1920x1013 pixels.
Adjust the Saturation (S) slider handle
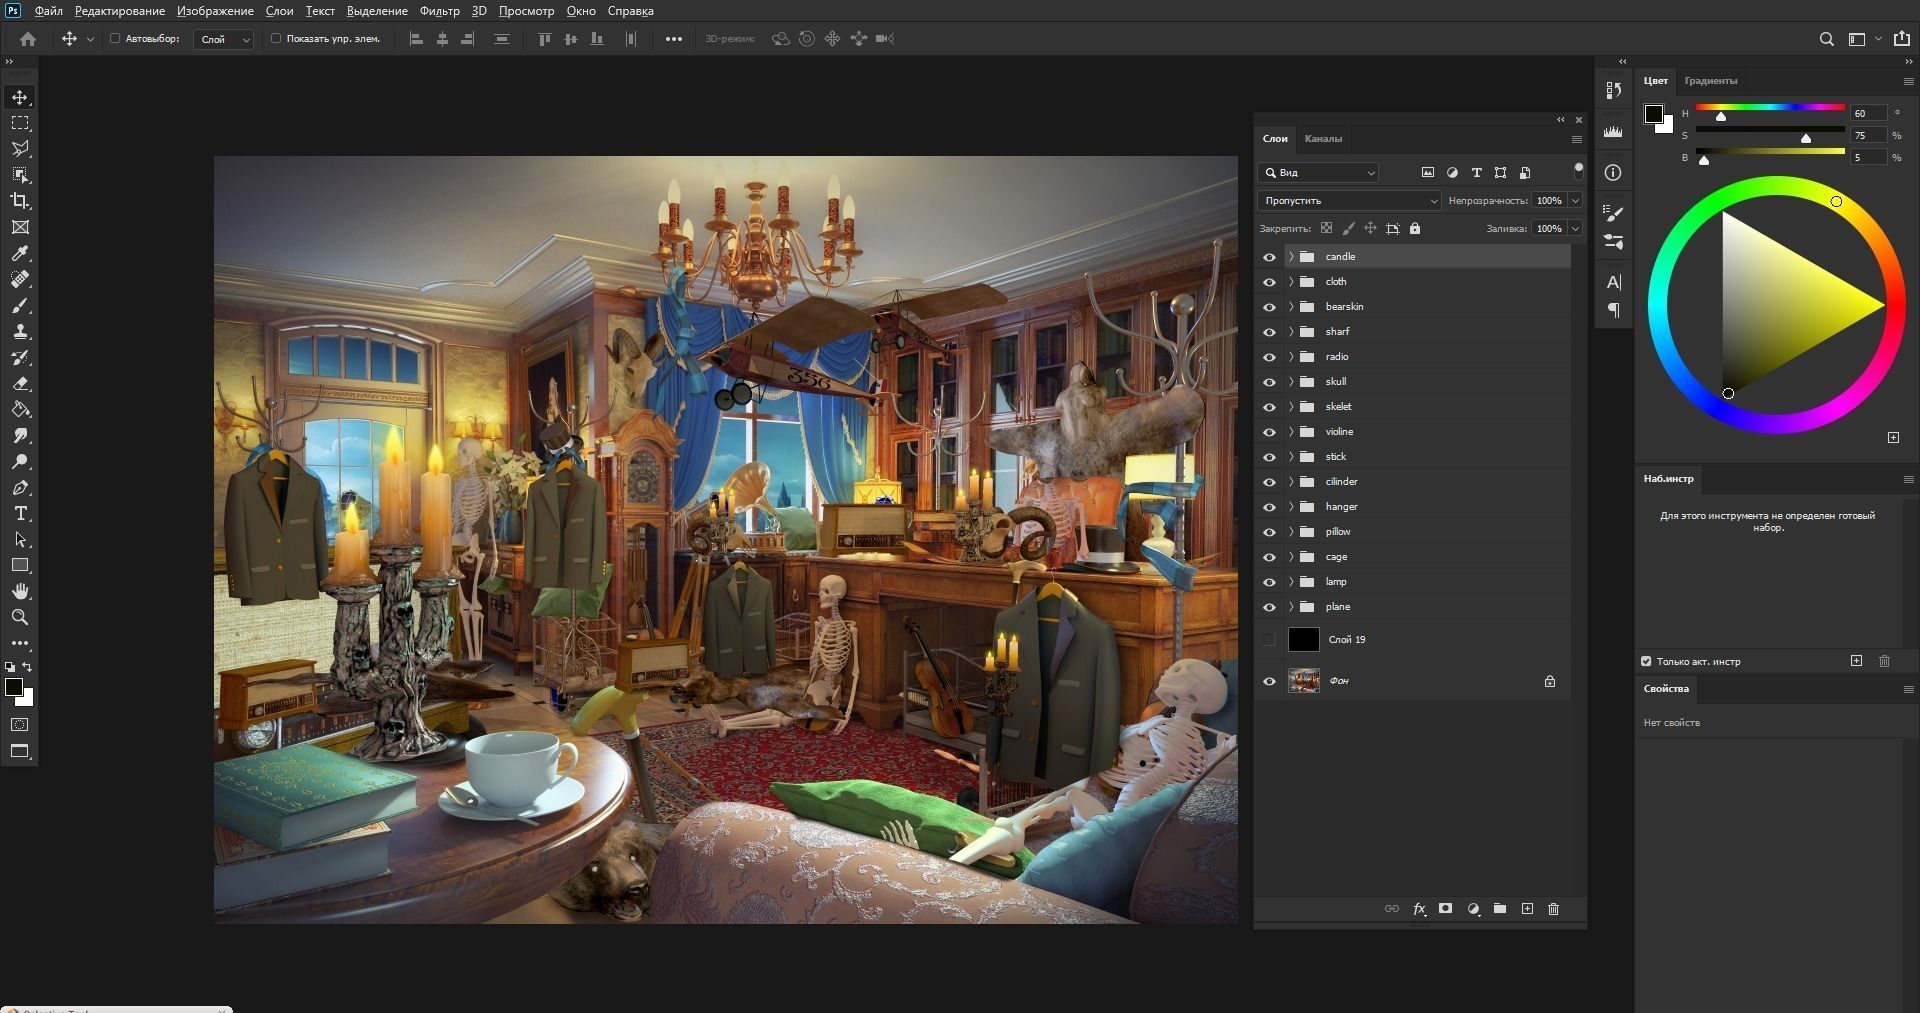pyautogui.click(x=1806, y=139)
